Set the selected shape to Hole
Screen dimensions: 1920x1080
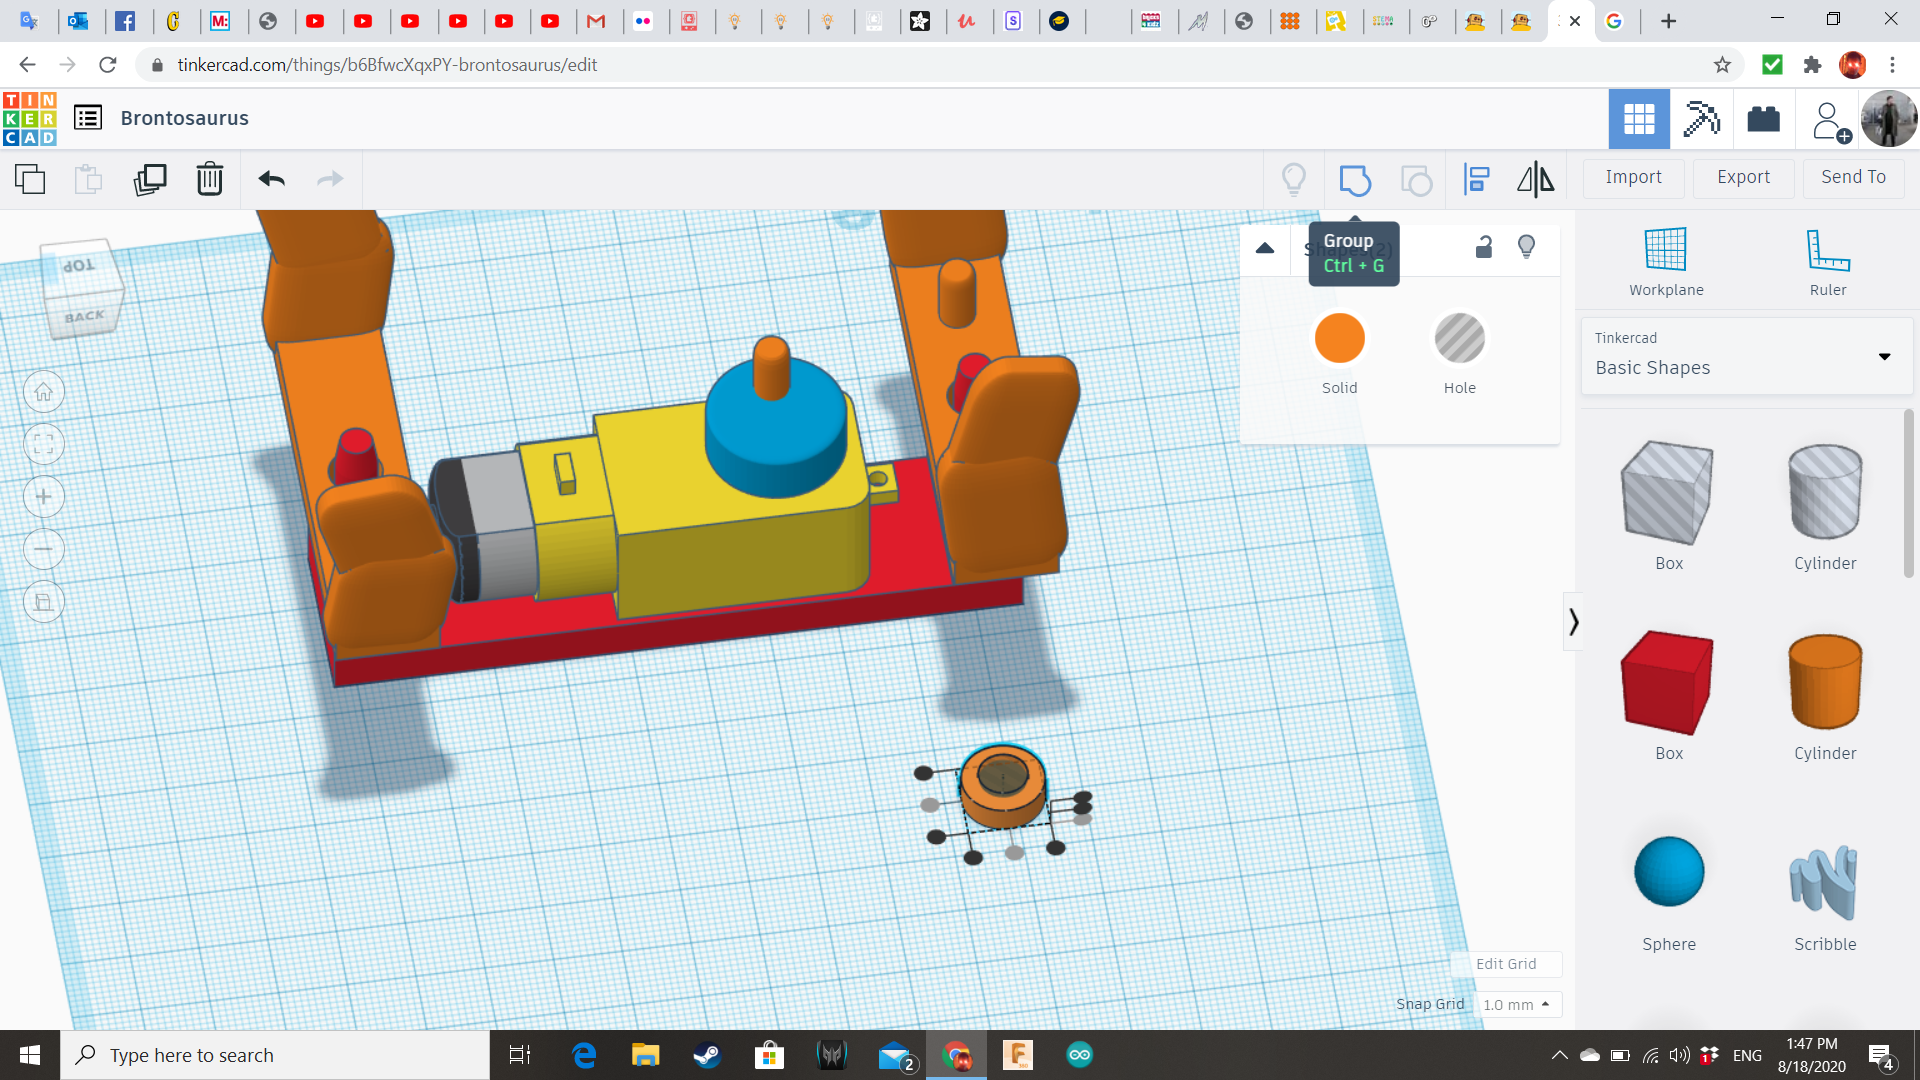[1460, 338]
